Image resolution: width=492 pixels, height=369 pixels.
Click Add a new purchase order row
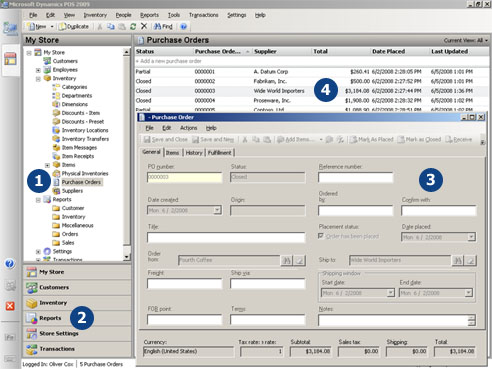tap(312, 61)
